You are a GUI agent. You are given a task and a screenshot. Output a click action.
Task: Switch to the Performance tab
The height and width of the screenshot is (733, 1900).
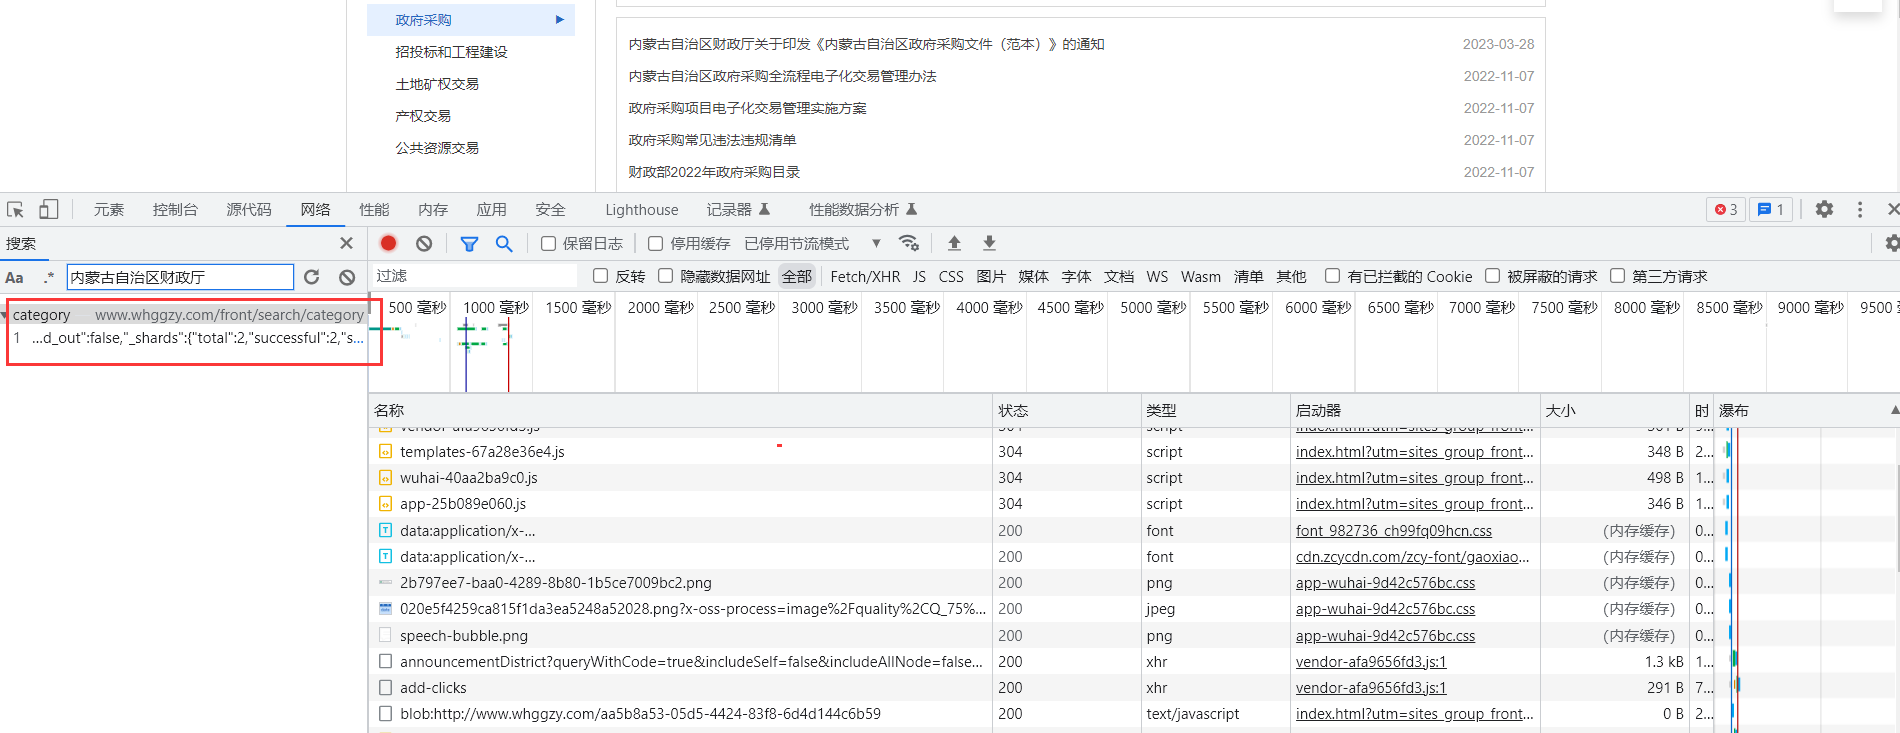tap(374, 209)
